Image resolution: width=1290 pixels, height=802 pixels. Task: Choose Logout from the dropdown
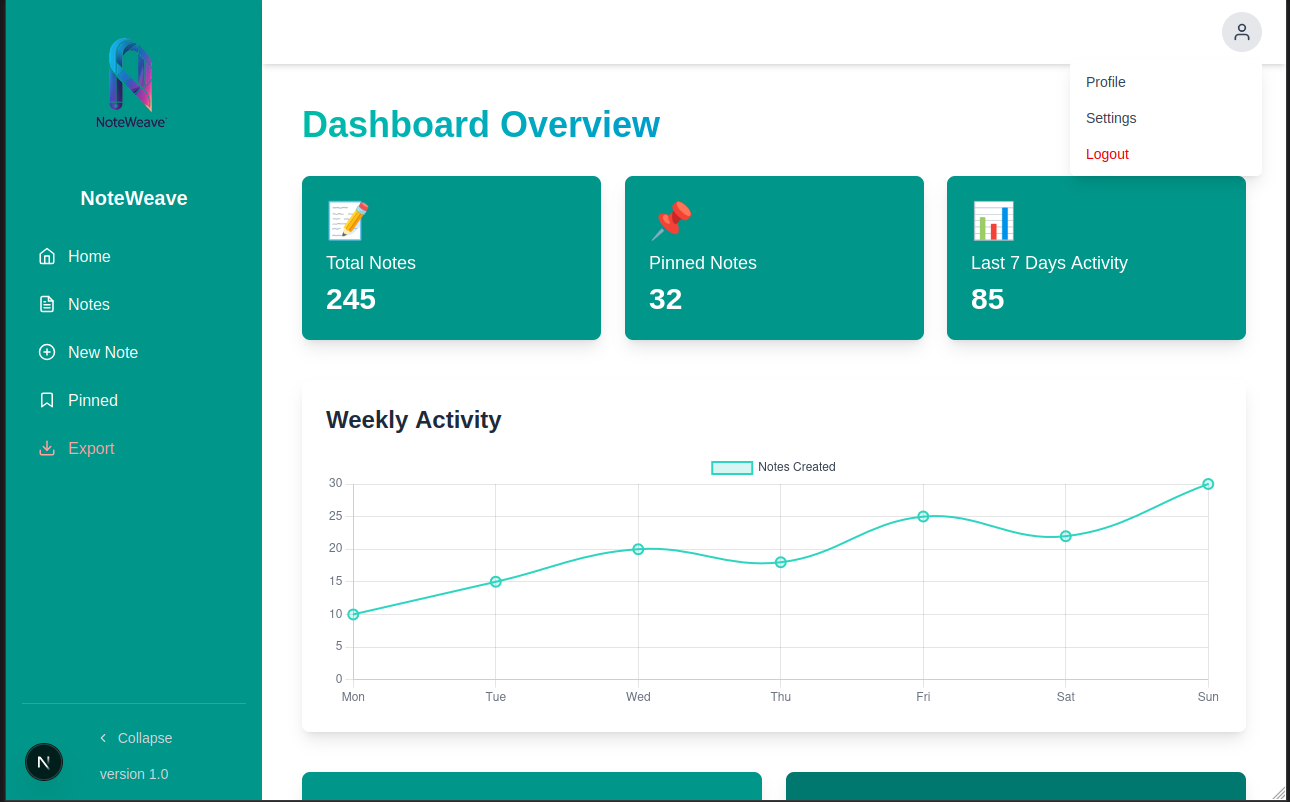coord(1107,154)
